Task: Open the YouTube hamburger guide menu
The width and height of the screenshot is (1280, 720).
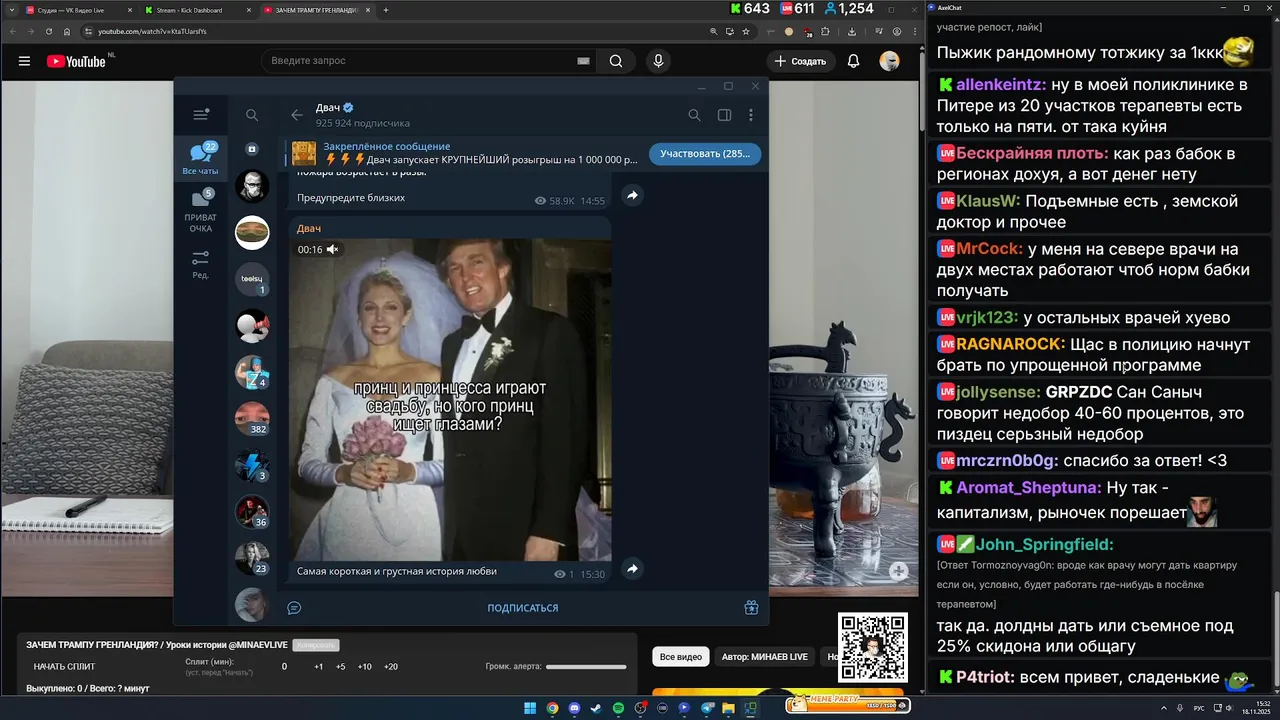Action: click(24, 61)
